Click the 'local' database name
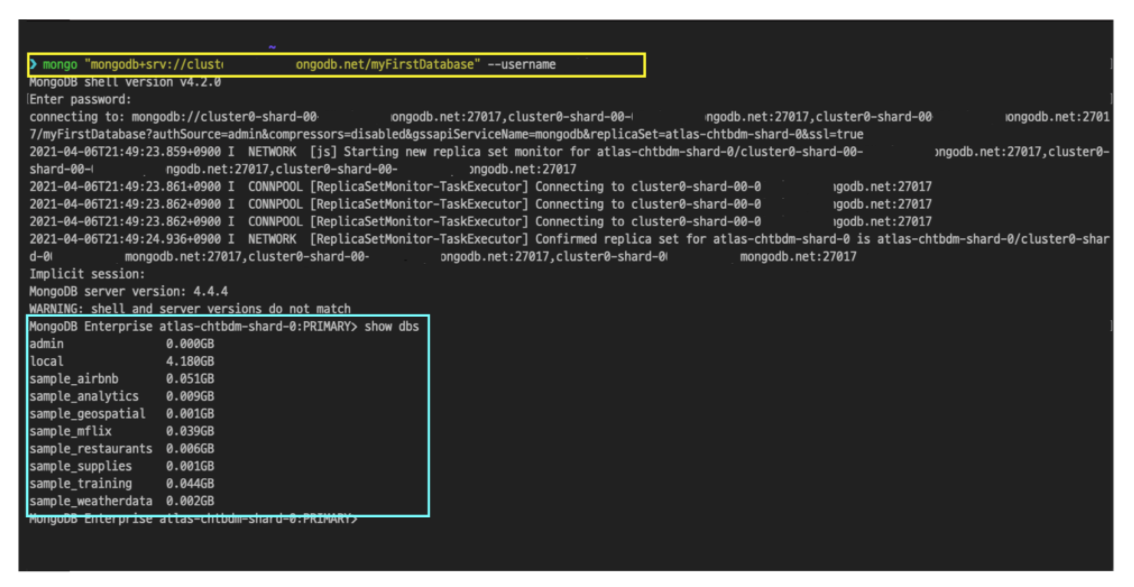The width and height of the screenshot is (1134, 587). [46, 361]
